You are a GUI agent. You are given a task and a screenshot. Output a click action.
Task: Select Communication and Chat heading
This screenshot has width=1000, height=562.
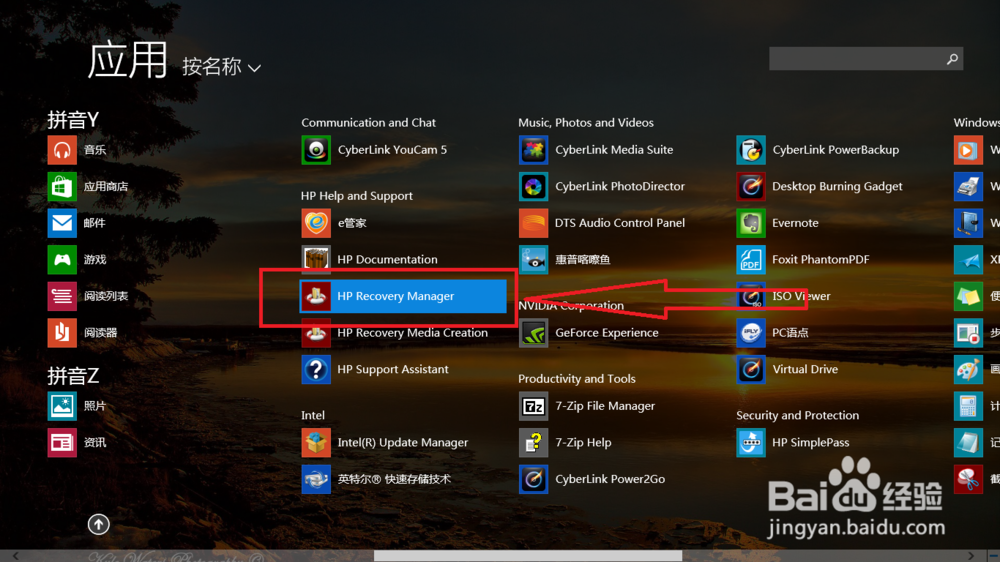(369, 122)
